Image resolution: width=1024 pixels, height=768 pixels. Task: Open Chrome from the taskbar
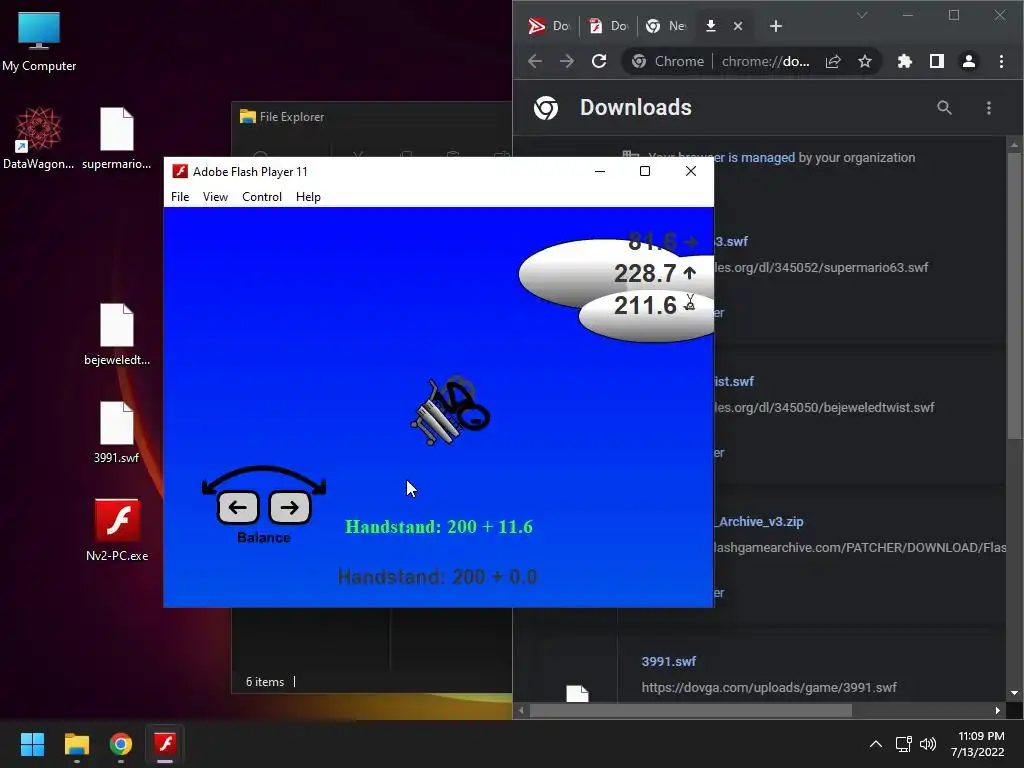point(121,744)
